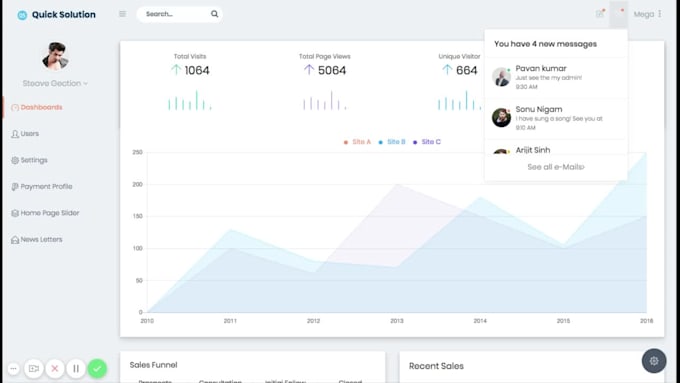Viewport: 680px width, 383px height.
Task: Cancel recording with the red X button
Action: pos(55,369)
